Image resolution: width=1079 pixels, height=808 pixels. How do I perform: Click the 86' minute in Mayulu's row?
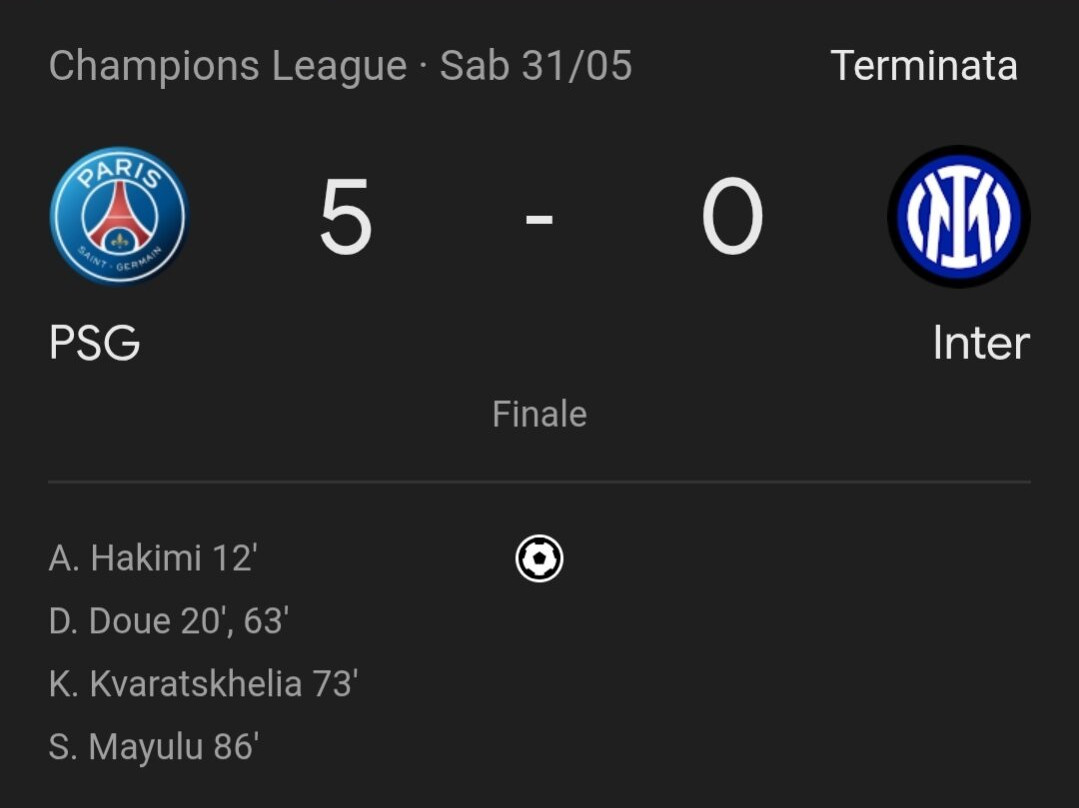[x=236, y=747]
